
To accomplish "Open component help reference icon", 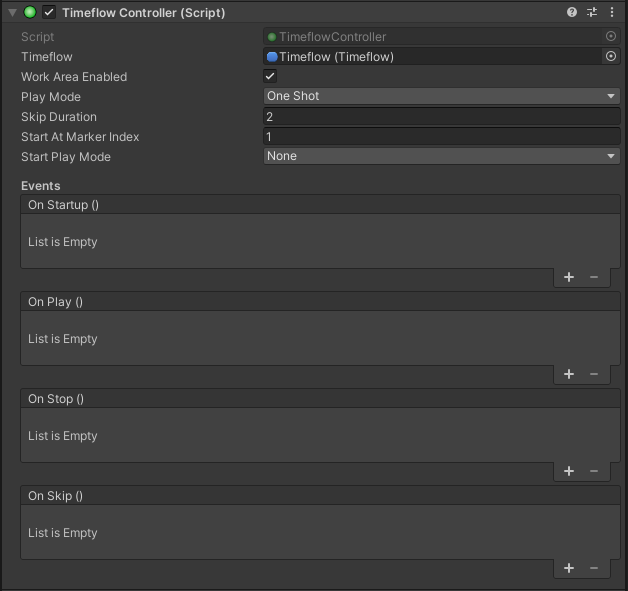I will (x=572, y=12).
